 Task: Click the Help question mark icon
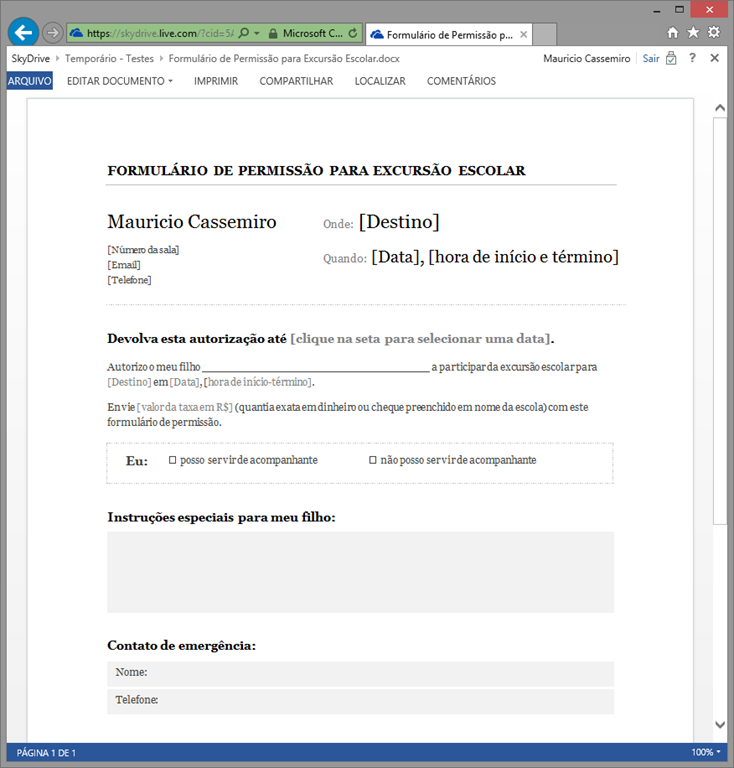[x=692, y=58]
